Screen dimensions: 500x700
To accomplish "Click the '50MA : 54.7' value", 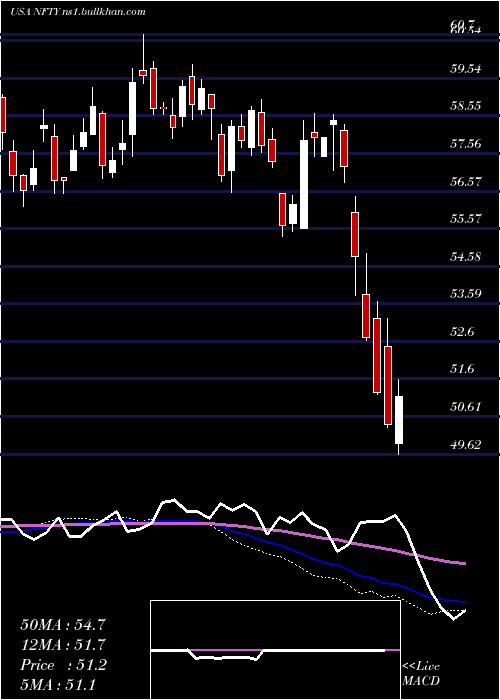I will coord(63,625).
